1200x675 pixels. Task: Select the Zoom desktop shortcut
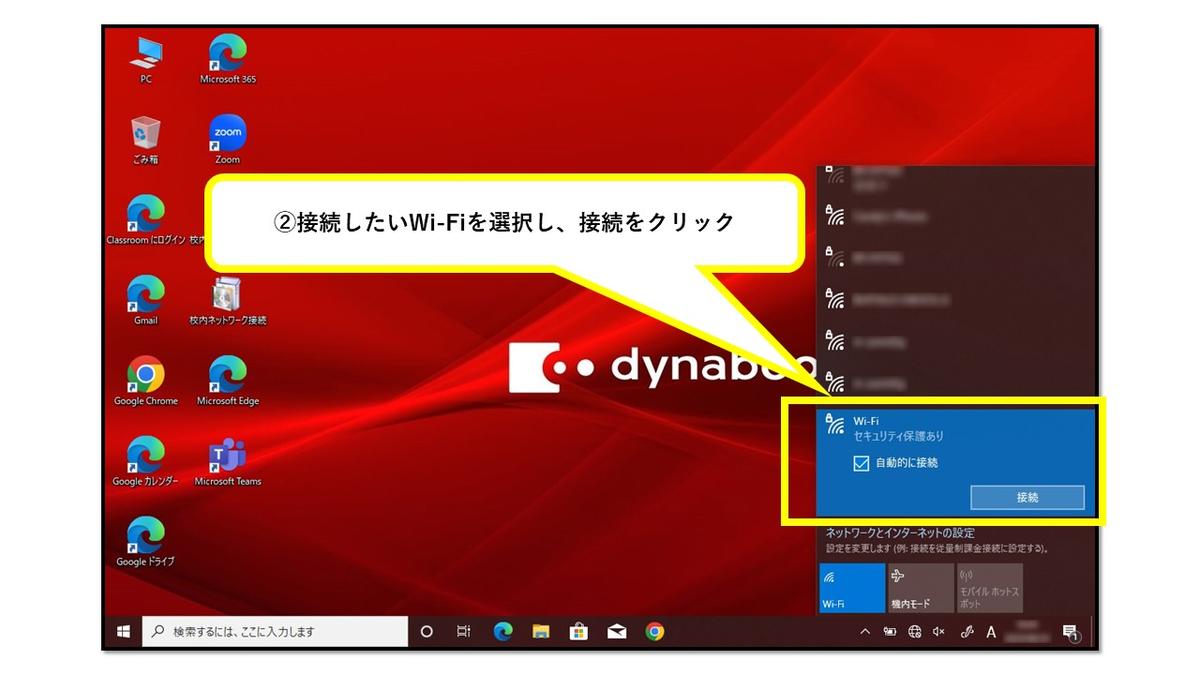(228, 140)
